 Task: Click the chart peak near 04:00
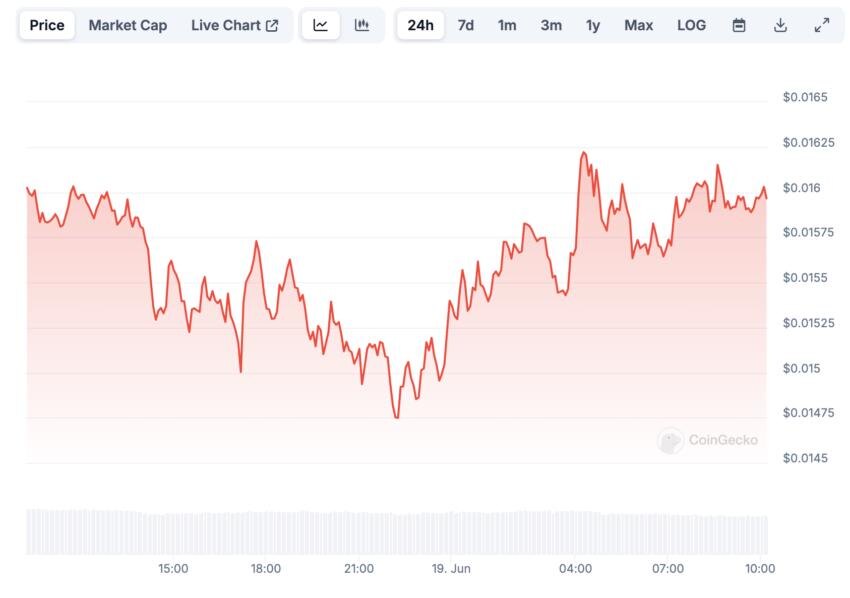coord(584,155)
